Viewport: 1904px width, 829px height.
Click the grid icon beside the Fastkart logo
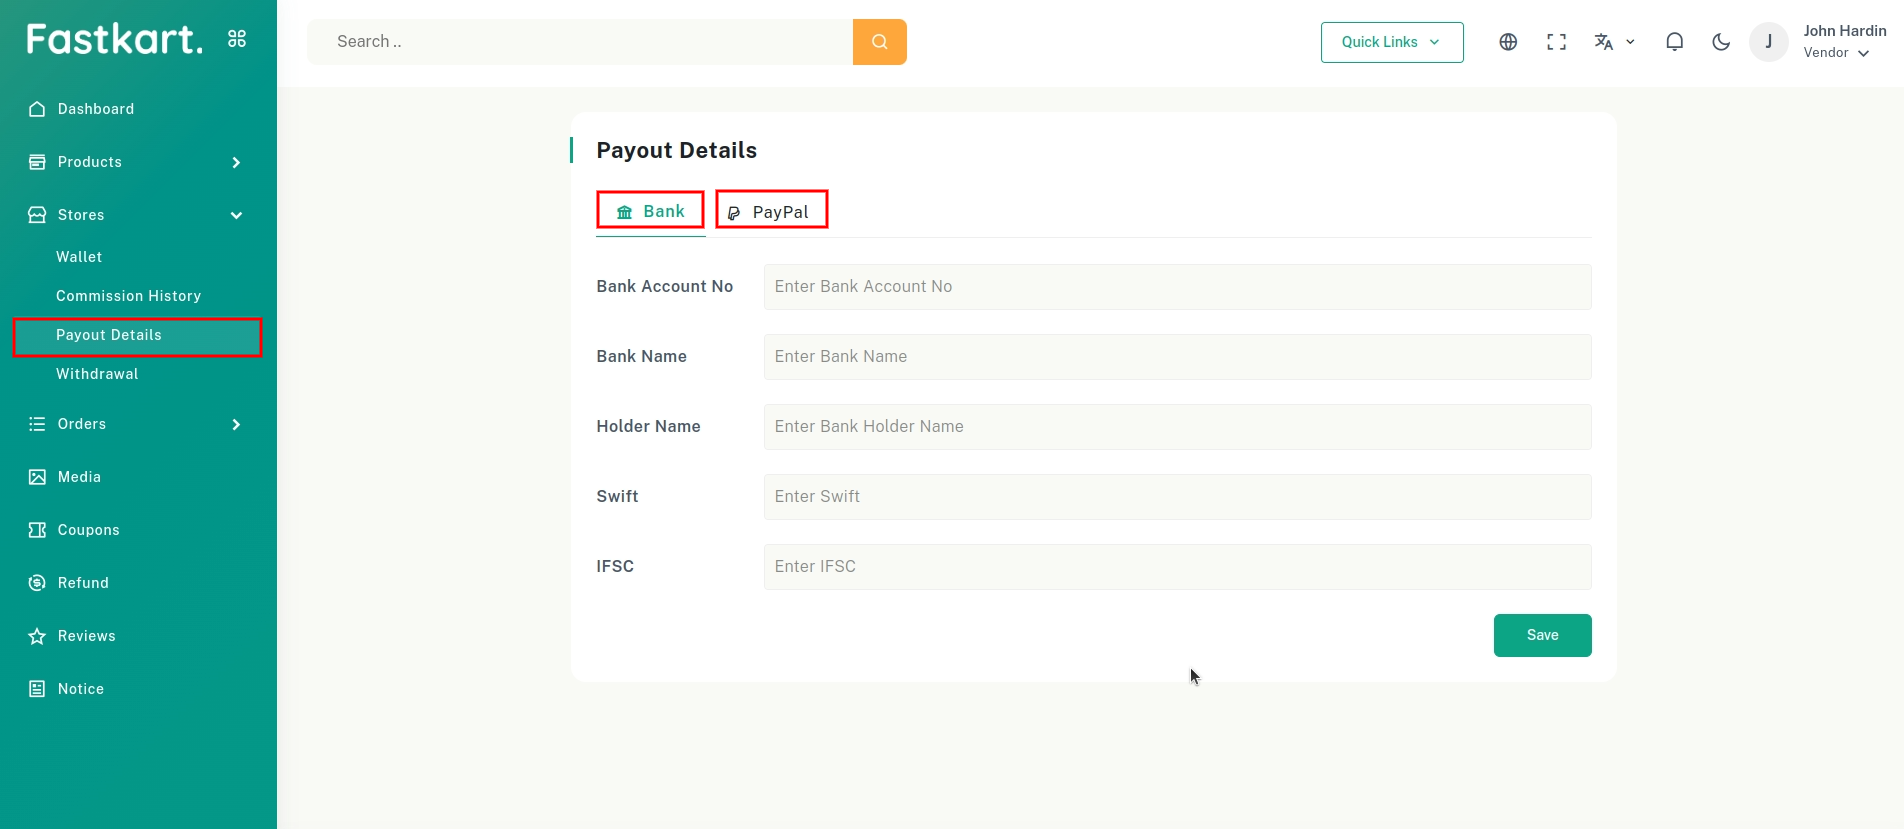(x=237, y=39)
